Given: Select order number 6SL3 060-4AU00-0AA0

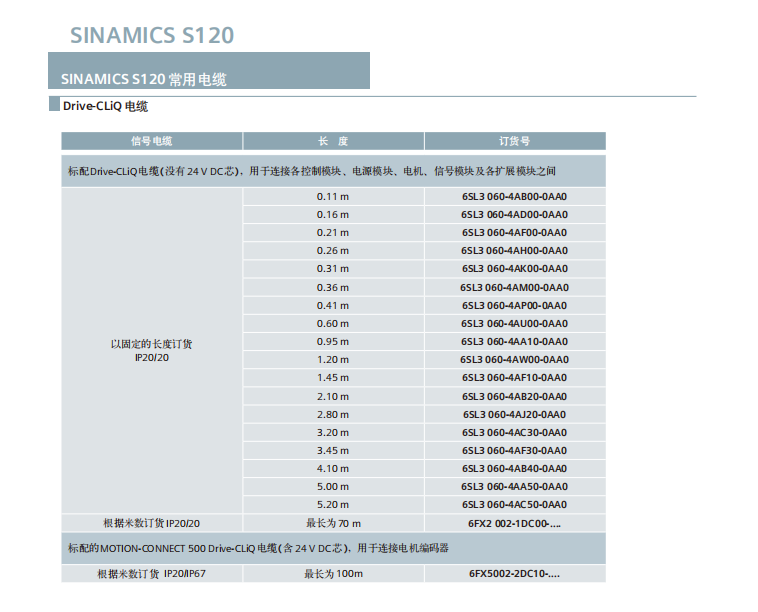Looking at the screenshot, I should (x=515, y=323).
